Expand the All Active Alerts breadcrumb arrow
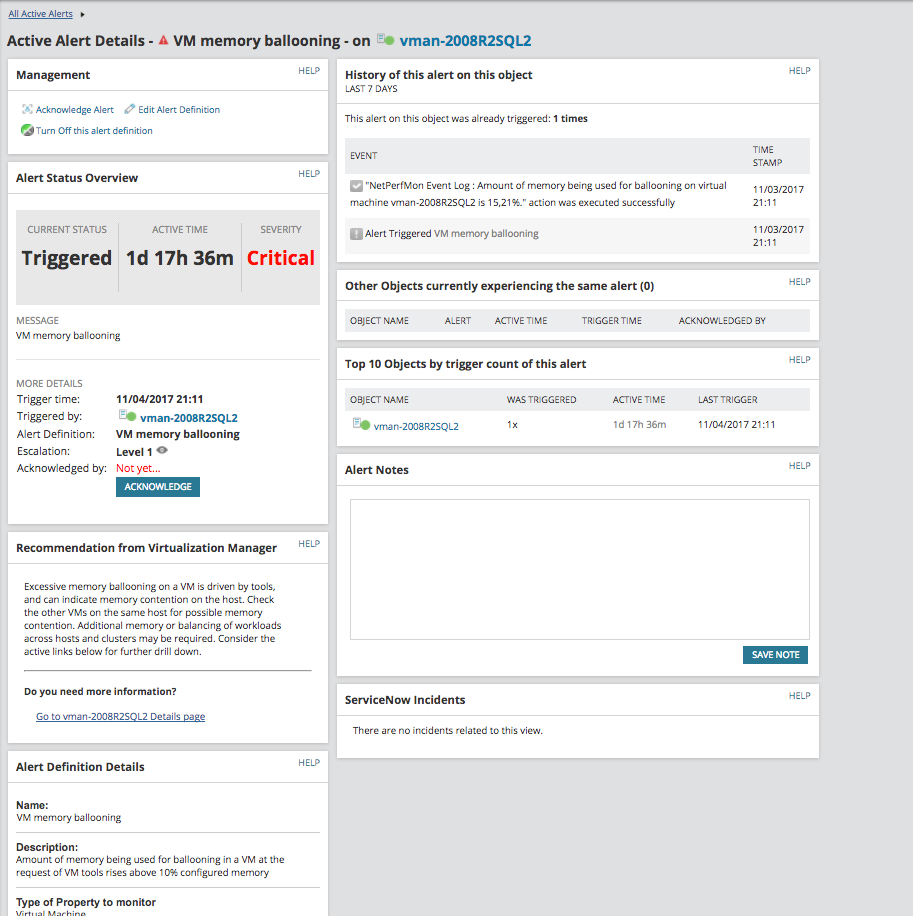913x916 pixels. pos(82,14)
